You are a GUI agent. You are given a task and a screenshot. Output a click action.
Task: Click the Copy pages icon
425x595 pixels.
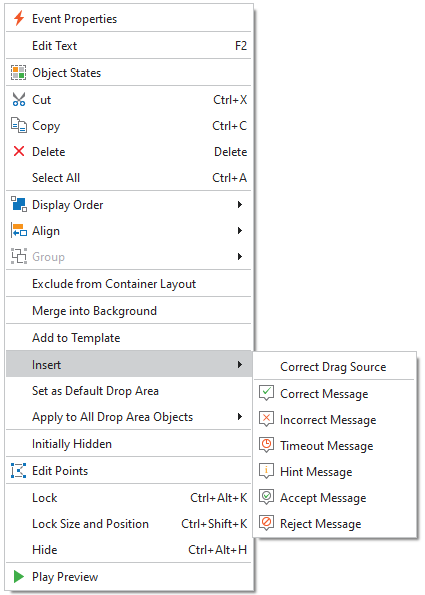[19, 126]
